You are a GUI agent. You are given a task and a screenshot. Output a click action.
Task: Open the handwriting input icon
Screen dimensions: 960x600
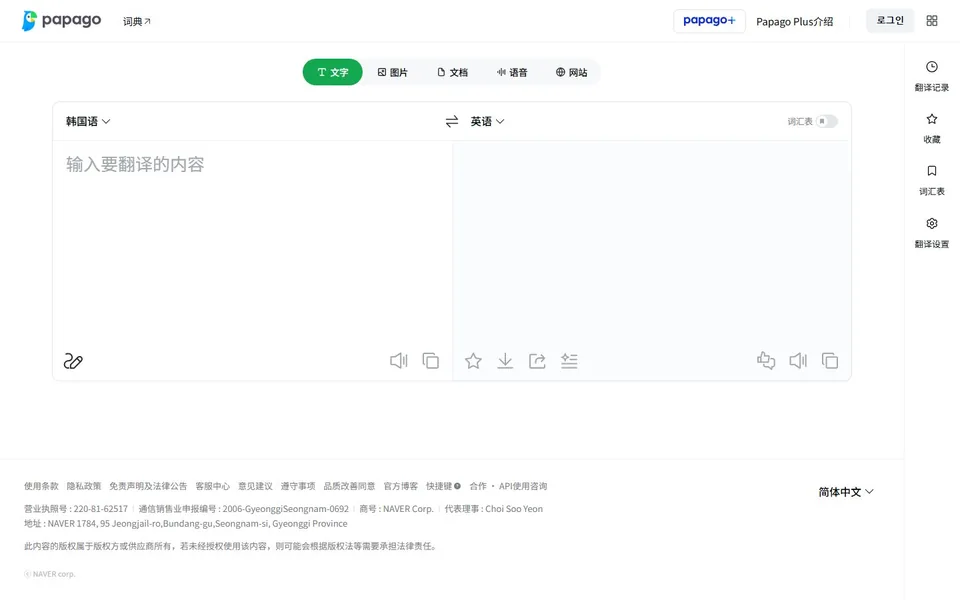(x=73, y=361)
